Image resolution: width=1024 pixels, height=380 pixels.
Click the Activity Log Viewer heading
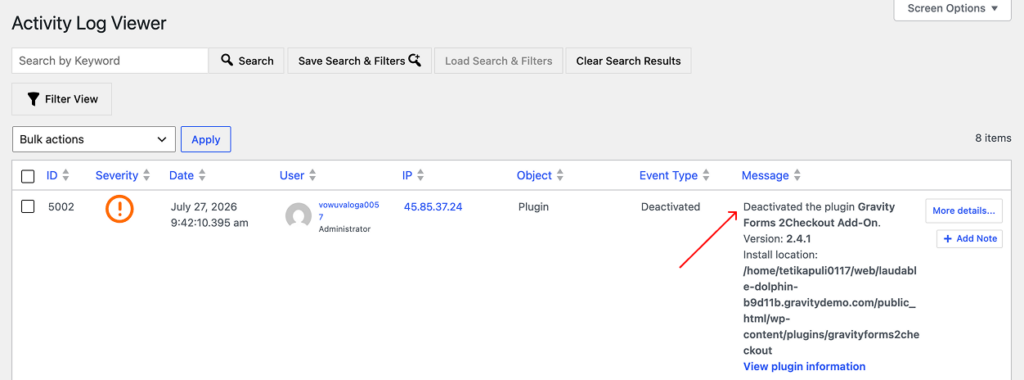[x=89, y=24]
